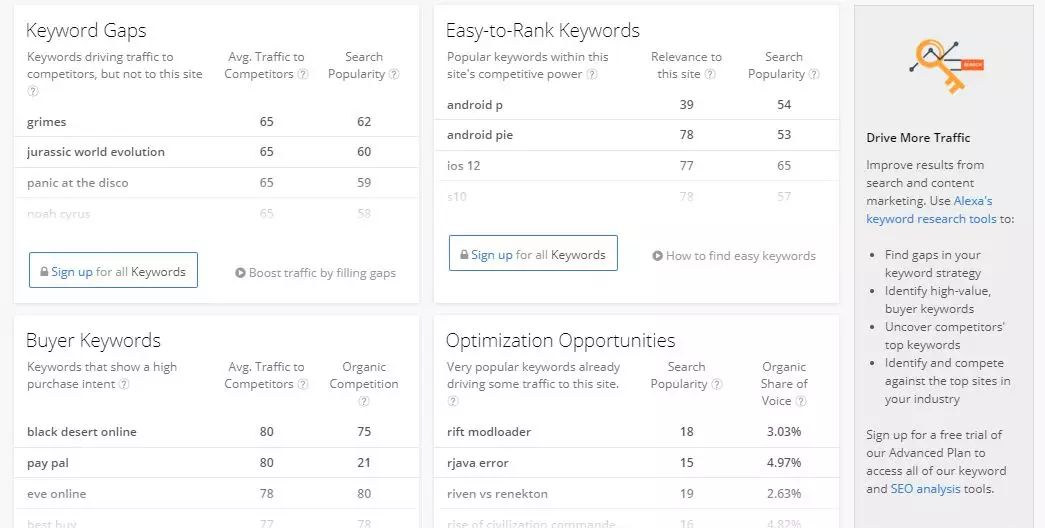Select black desert online keyword
1045x528 pixels.
click(x=82, y=432)
